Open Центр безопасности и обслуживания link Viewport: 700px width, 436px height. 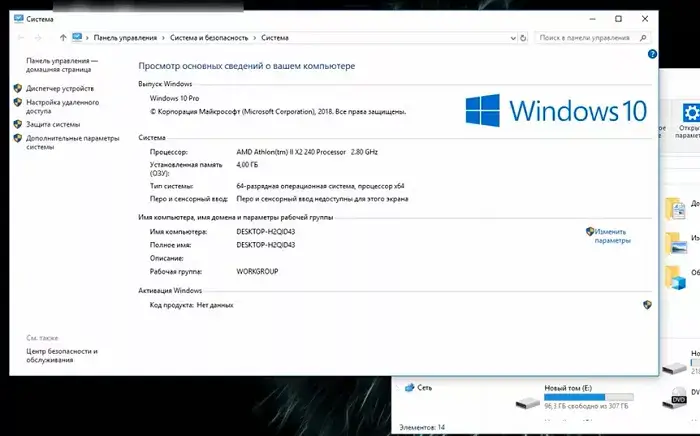click(62, 355)
